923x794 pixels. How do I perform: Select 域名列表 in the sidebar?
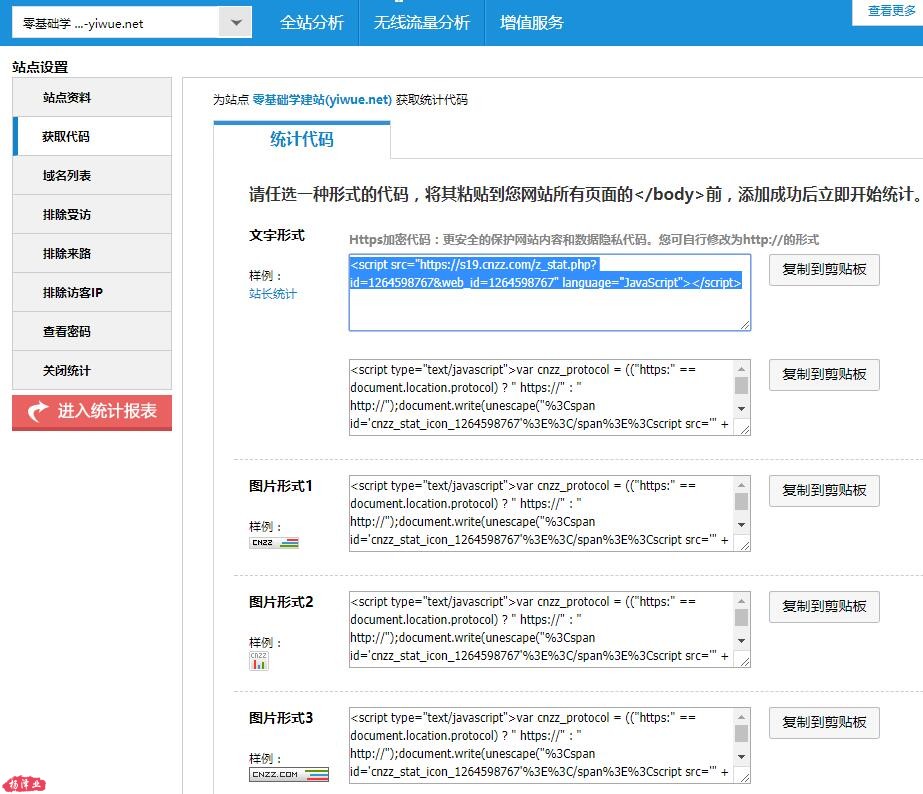click(92, 175)
